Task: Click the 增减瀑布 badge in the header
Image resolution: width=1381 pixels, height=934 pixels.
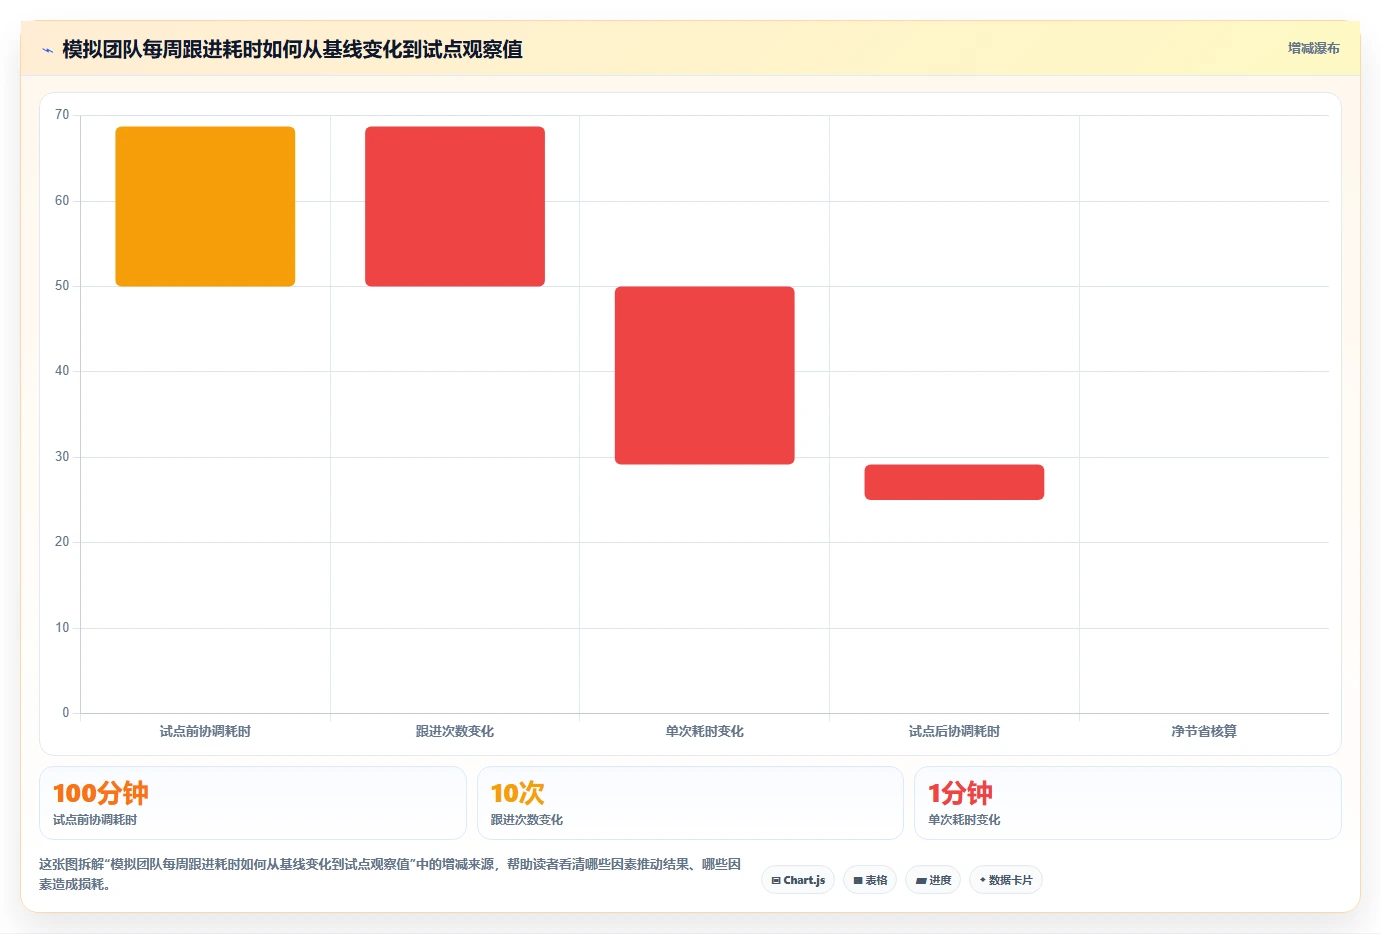Action: coord(1313,48)
